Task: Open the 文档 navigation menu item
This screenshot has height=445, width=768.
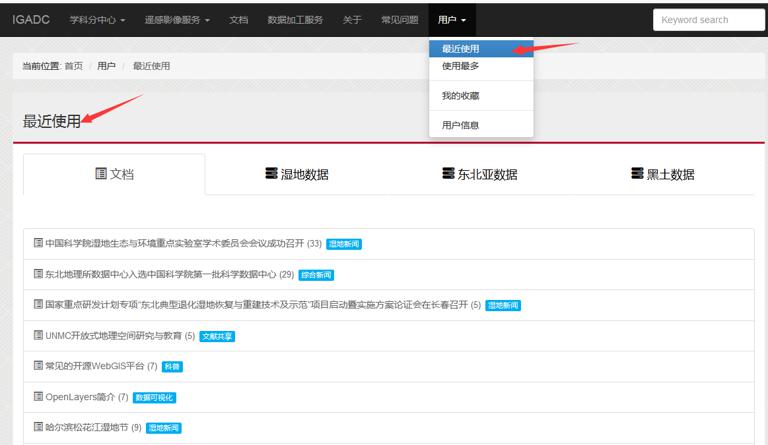Action: [x=239, y=20]
